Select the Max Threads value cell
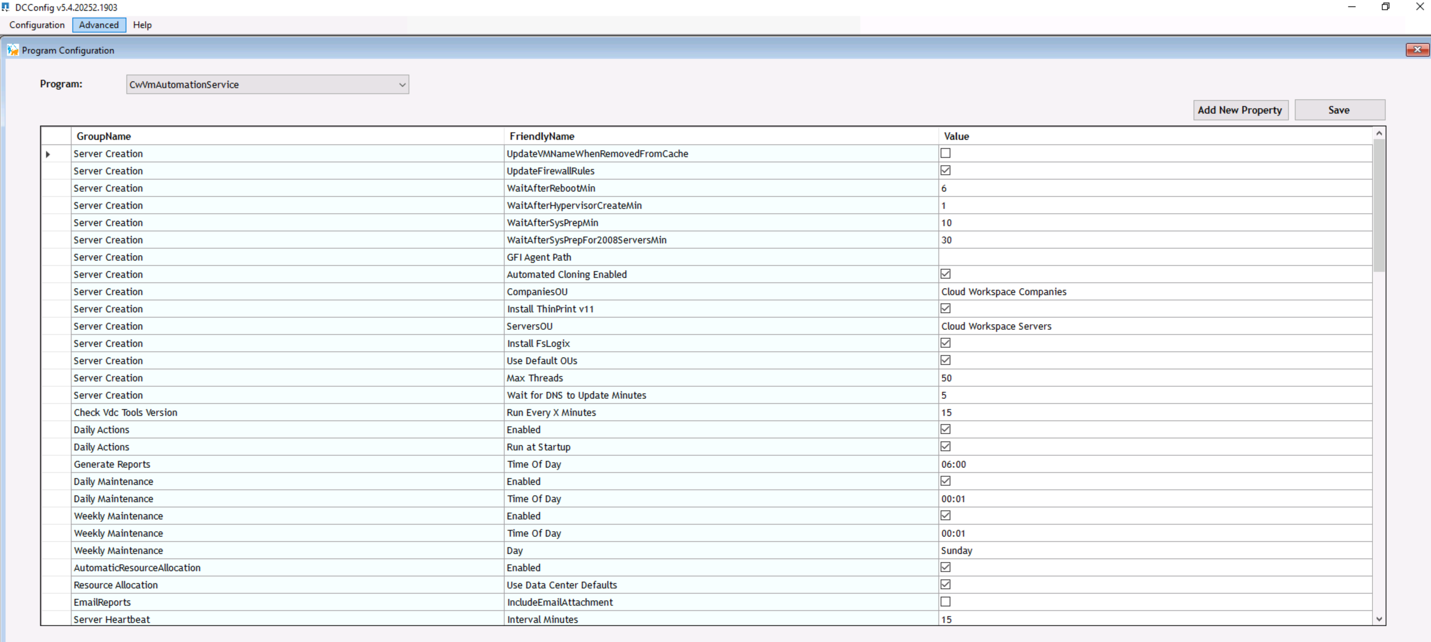The image size is (1431, 642). pyautogui.click(x=1154, y=378)
